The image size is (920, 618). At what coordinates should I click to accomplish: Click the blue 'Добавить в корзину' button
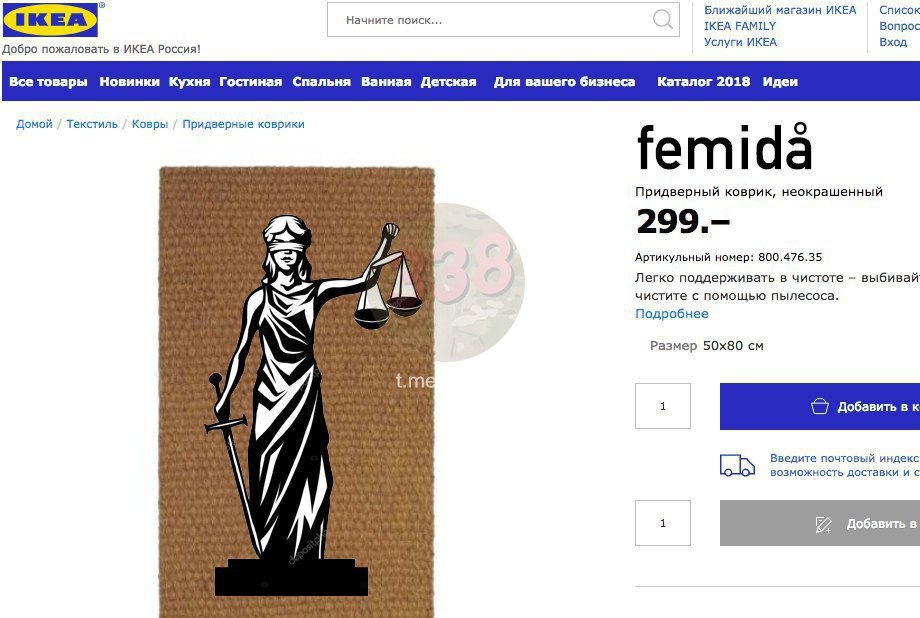coord(820,406)
